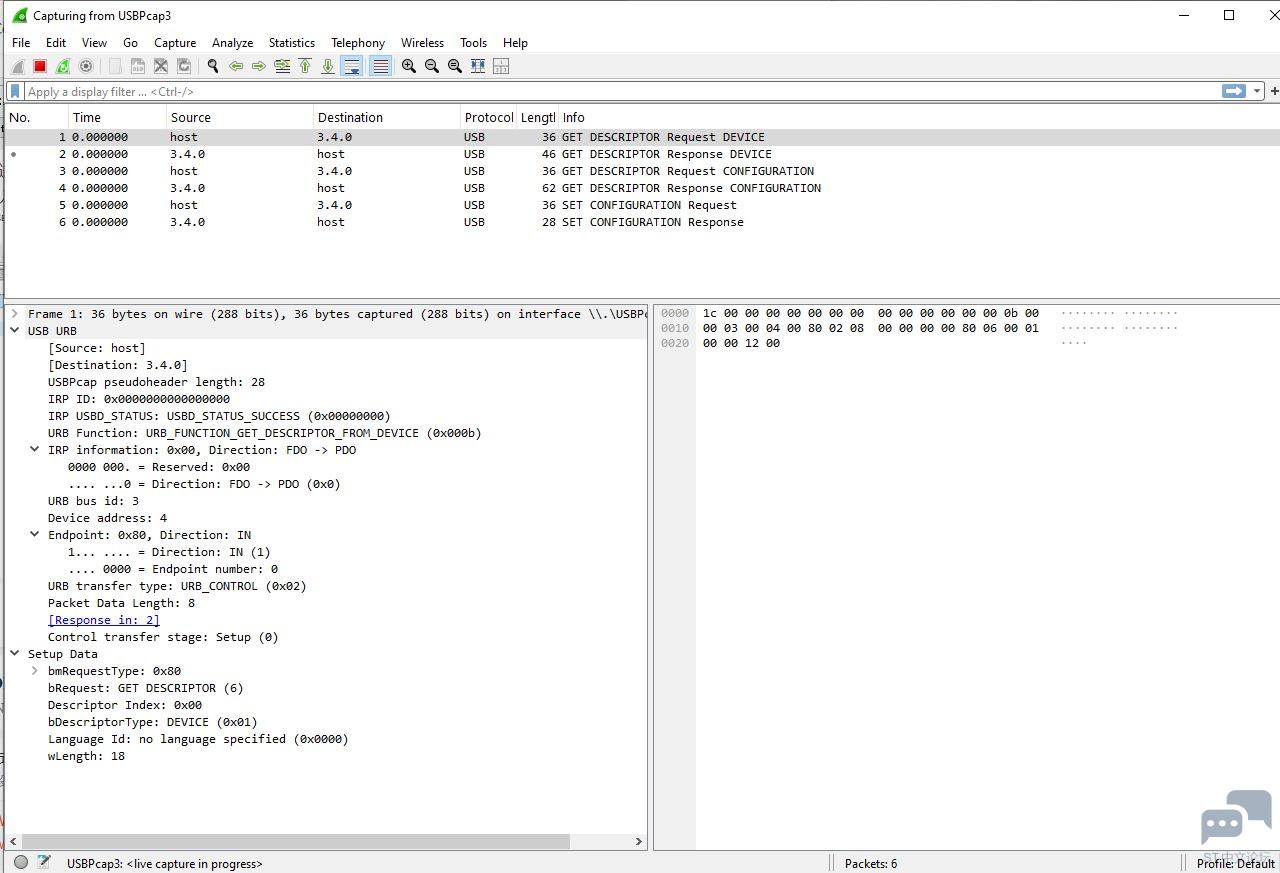Collapse the USB URB section
The image size is (1280, 873).
coord(15,331)
